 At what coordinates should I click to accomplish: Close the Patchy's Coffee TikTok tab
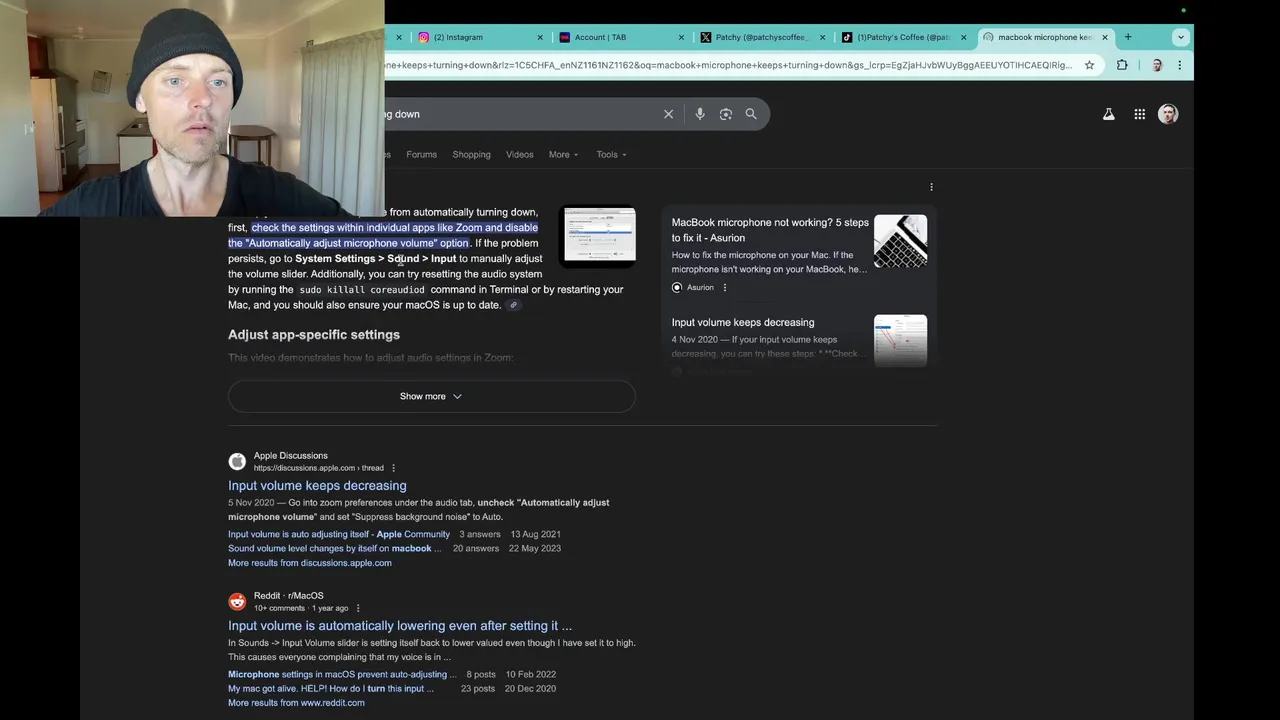coord(964,37)
